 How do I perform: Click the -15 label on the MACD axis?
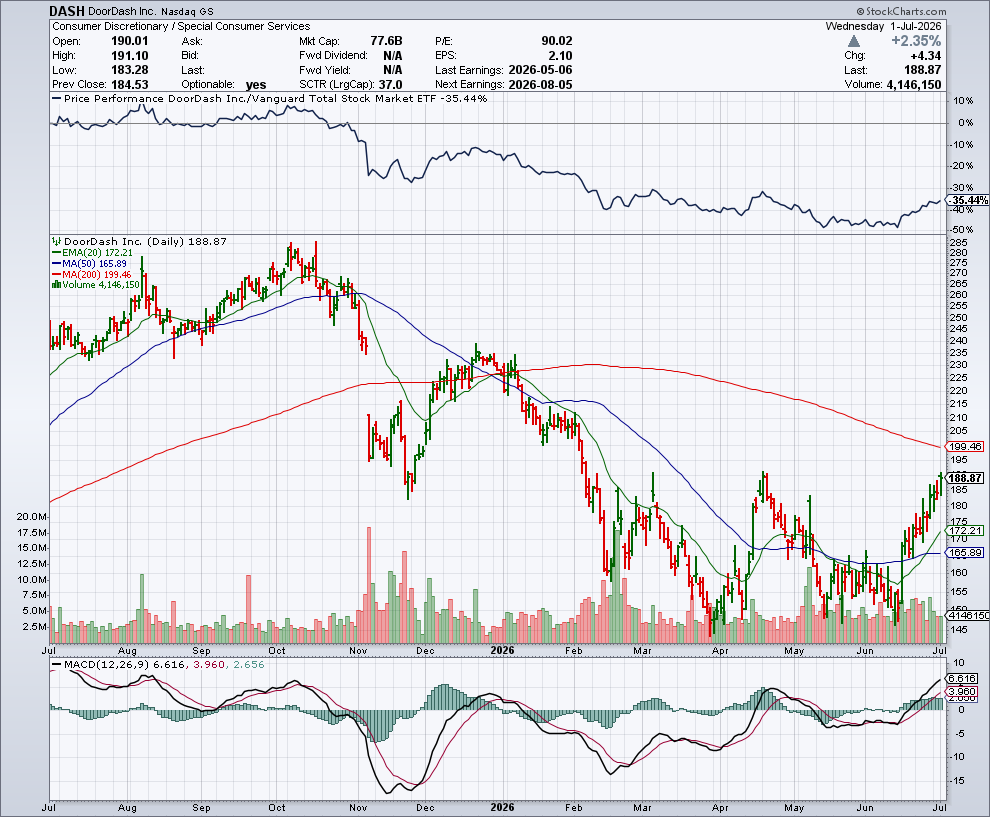[957, 781]
